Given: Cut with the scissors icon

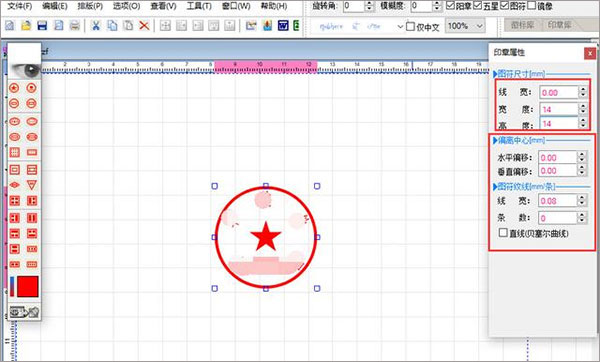Looking at the screenshot, I should 96,26.
